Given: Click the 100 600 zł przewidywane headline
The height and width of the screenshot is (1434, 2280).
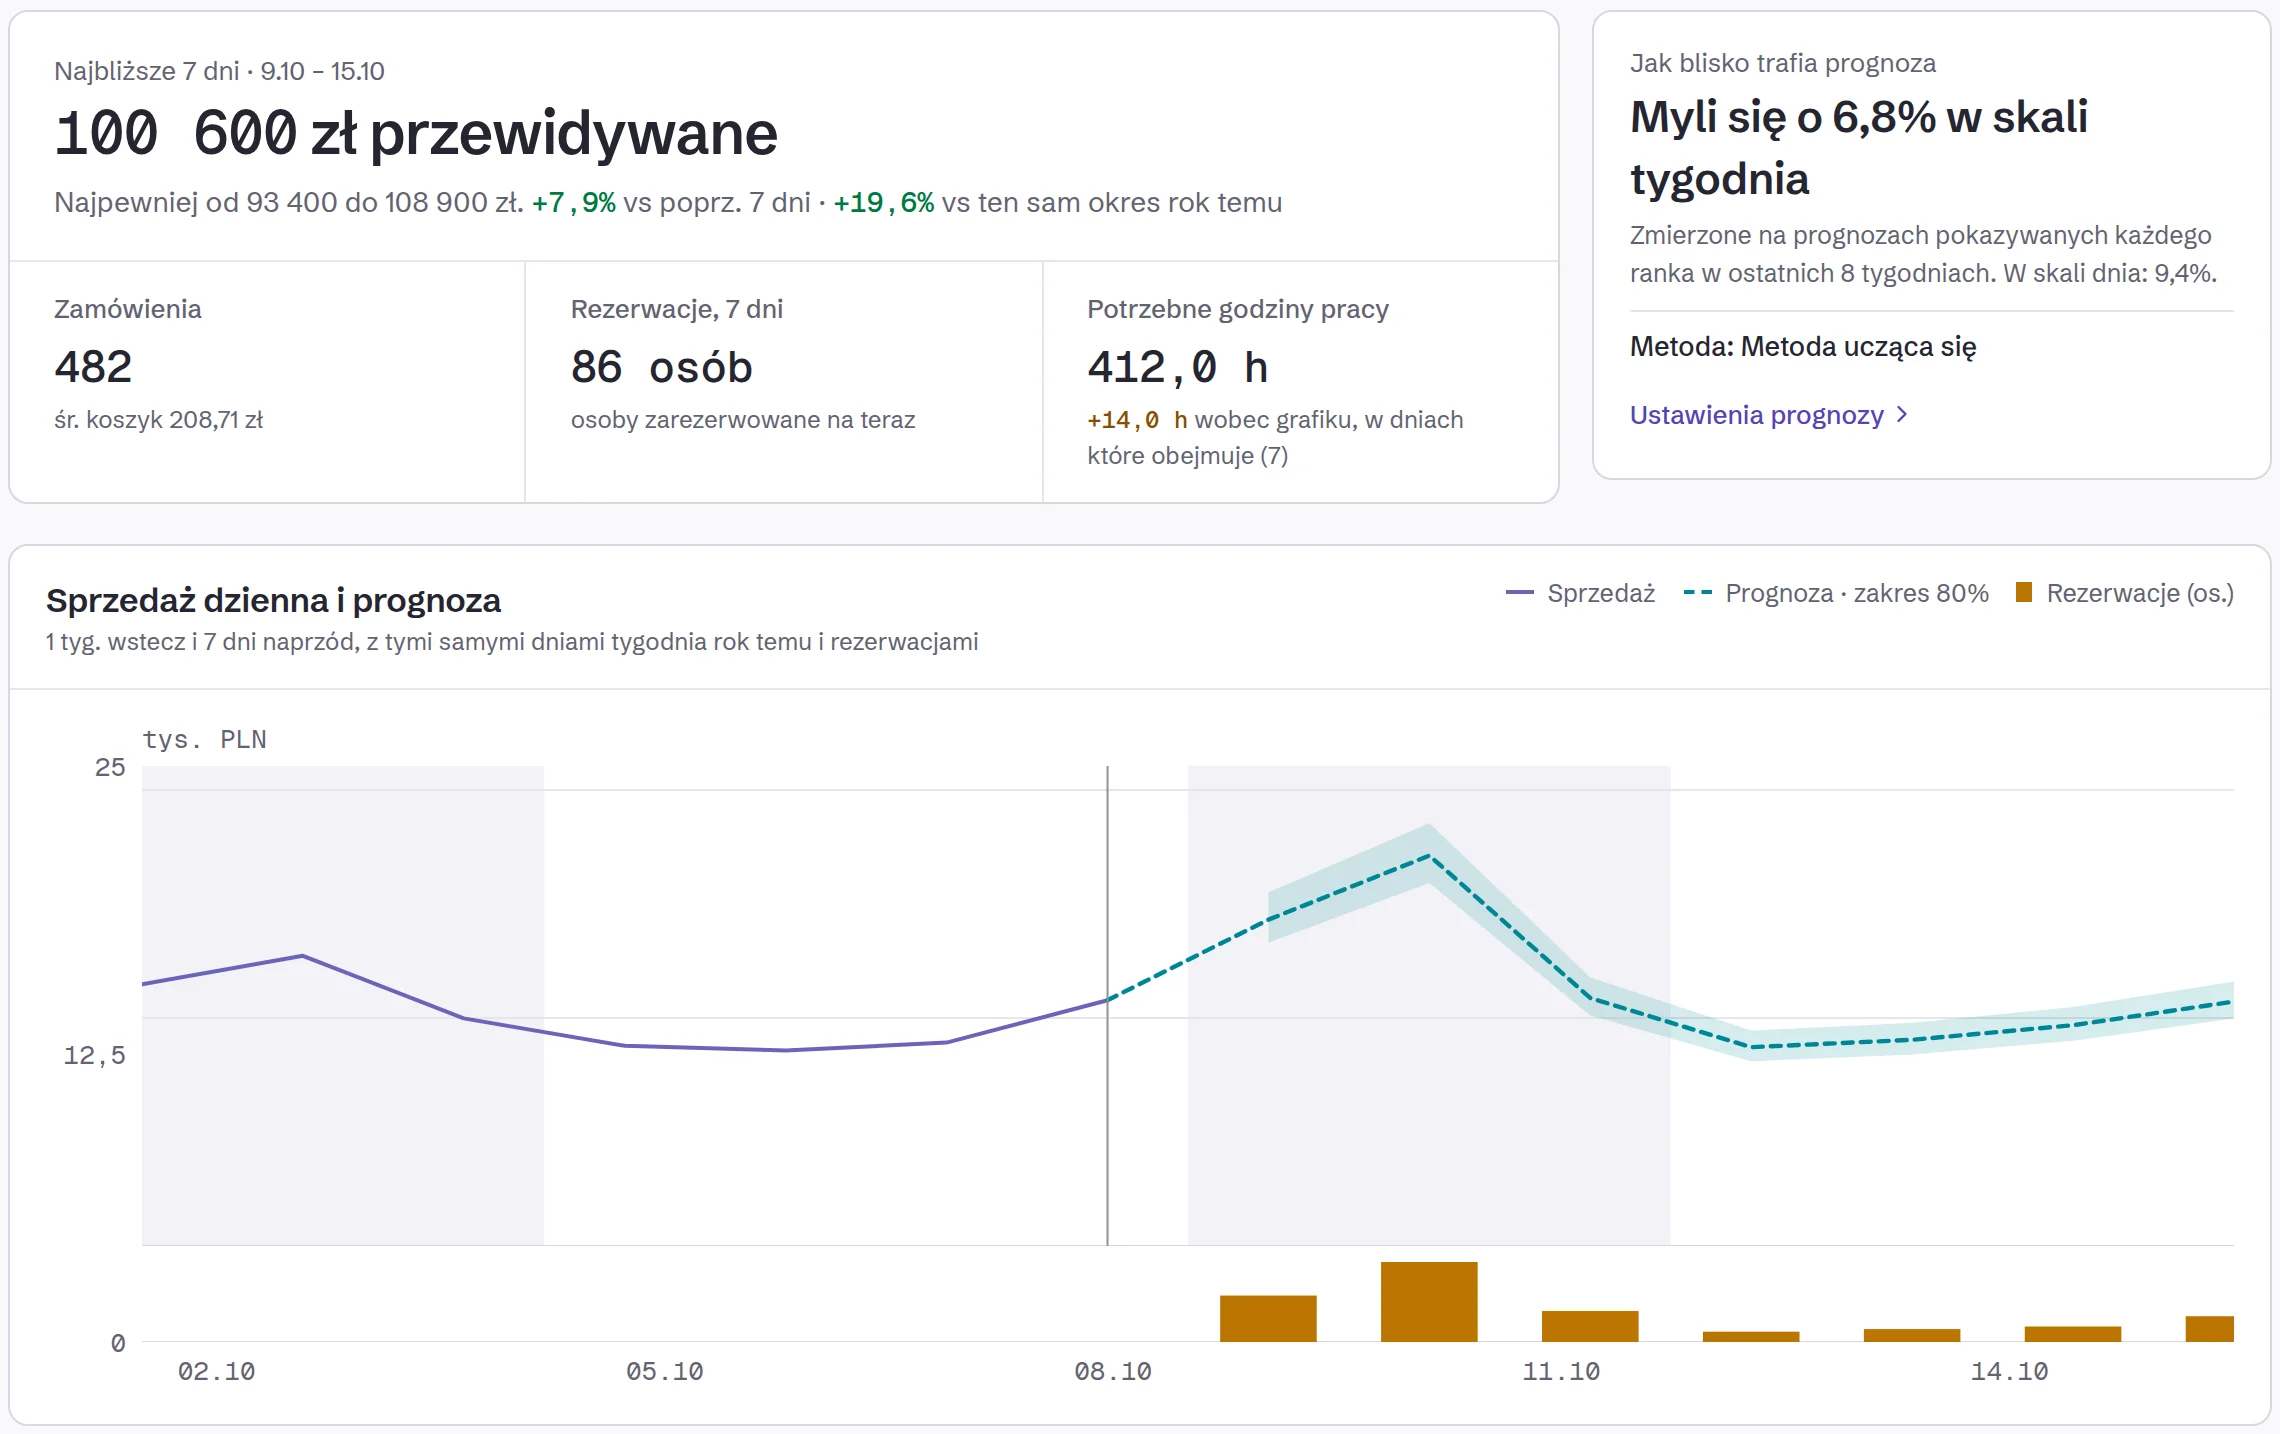Looking at the screenshot, I should (x=416, y=133).
